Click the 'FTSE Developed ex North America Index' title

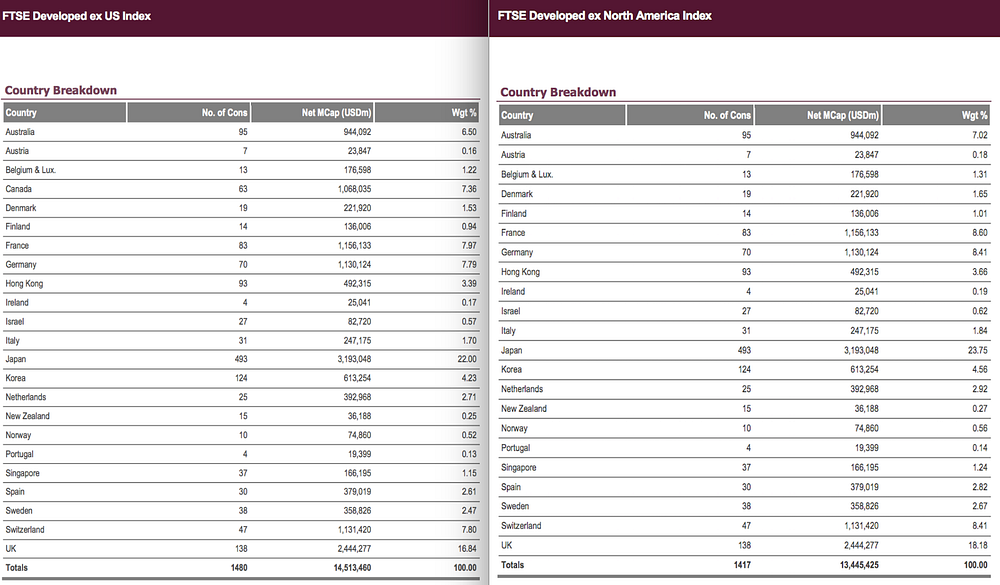[605, 16]
